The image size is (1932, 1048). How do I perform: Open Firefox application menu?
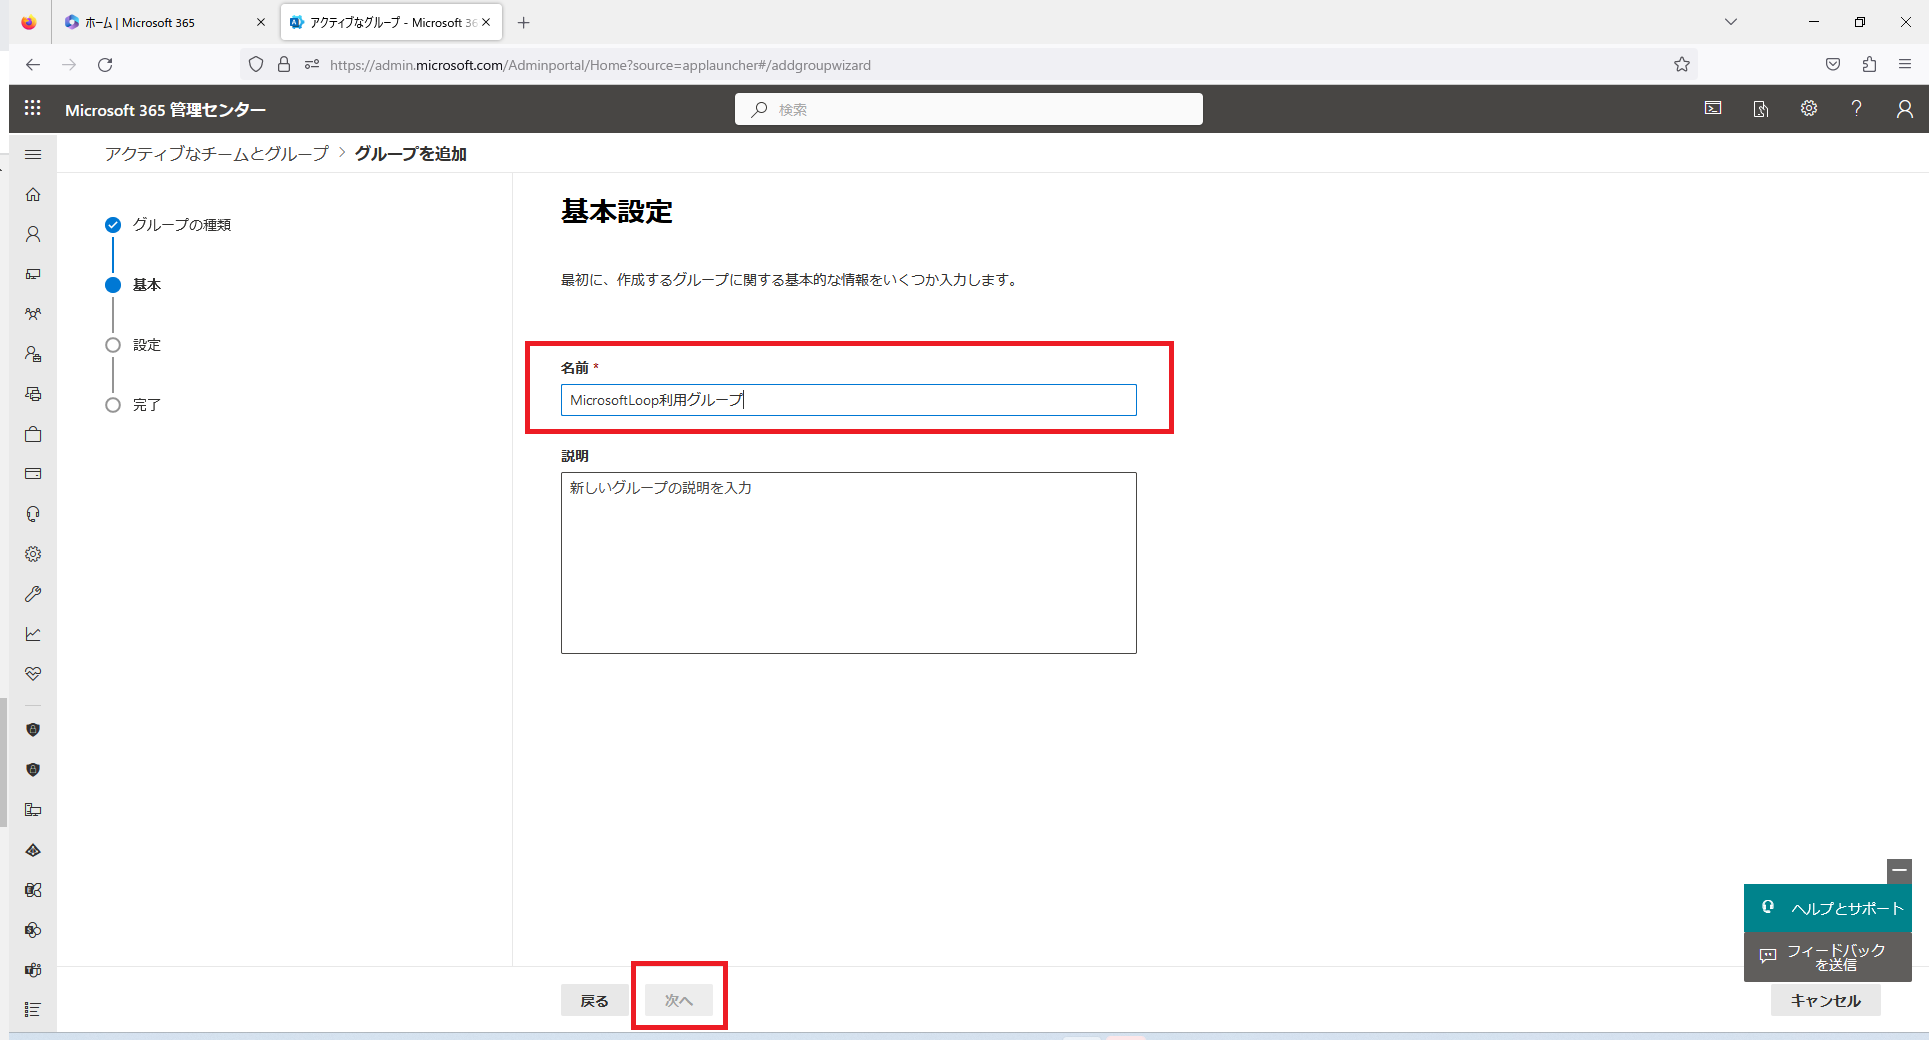coord(1905,64)
